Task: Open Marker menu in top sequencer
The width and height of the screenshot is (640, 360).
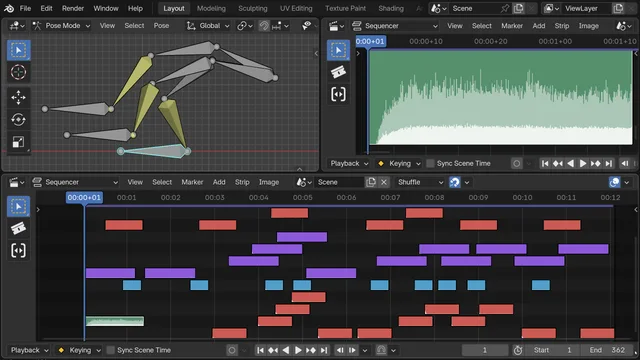Action: tap(512, 26)
